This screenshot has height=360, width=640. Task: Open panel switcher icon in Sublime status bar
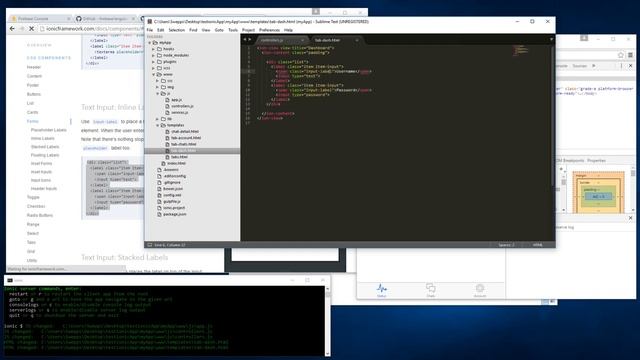[150, 245]
